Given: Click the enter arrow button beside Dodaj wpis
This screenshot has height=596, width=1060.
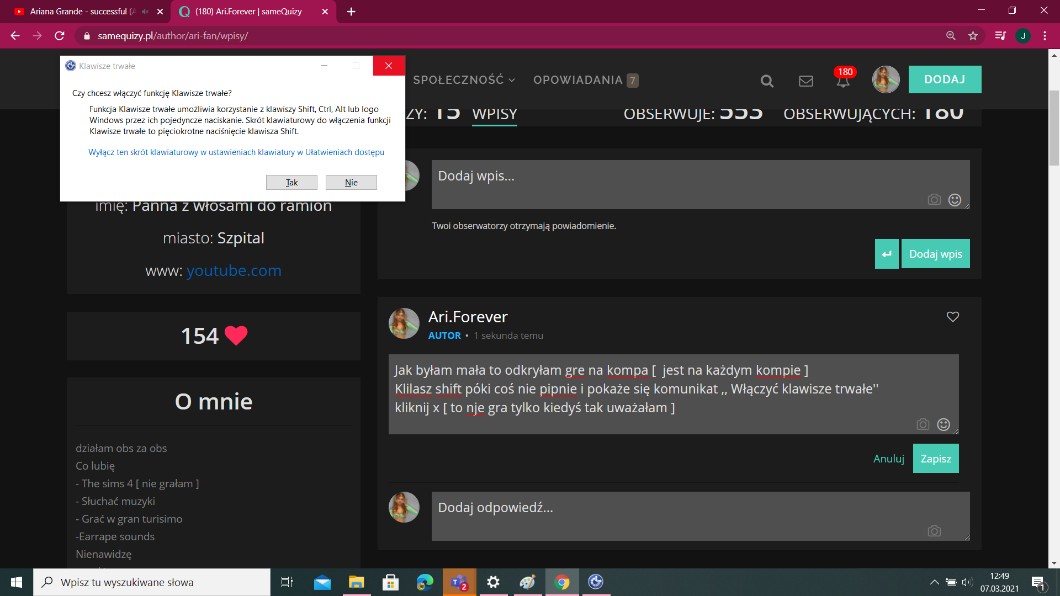Looking at the screenshot, I should click(886, 254).
